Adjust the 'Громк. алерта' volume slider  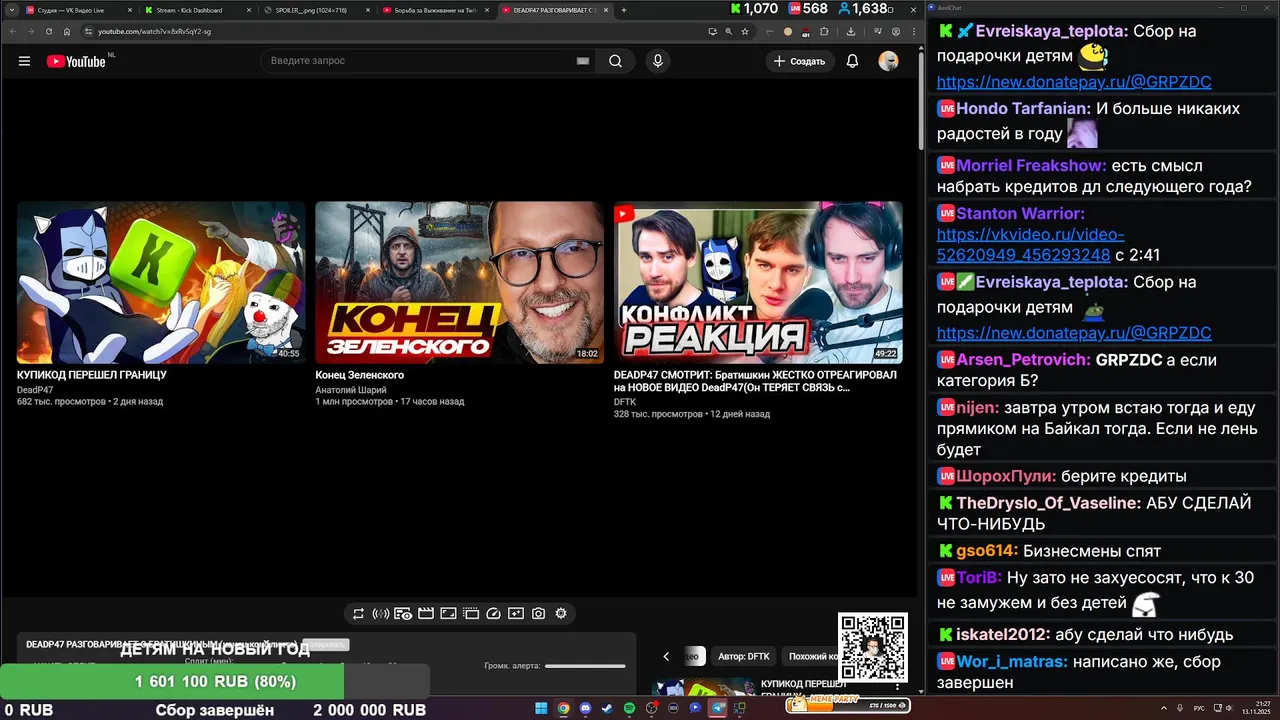point(585,666)
